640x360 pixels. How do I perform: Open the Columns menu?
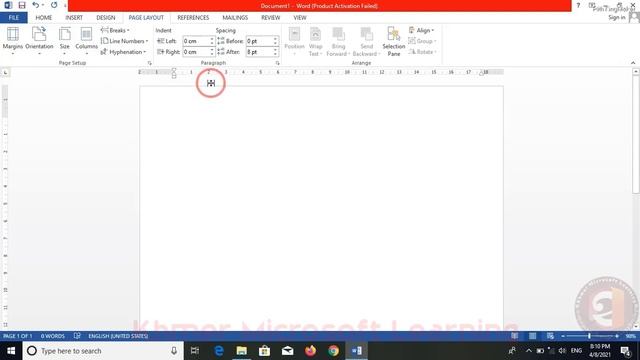click(87, 41)
